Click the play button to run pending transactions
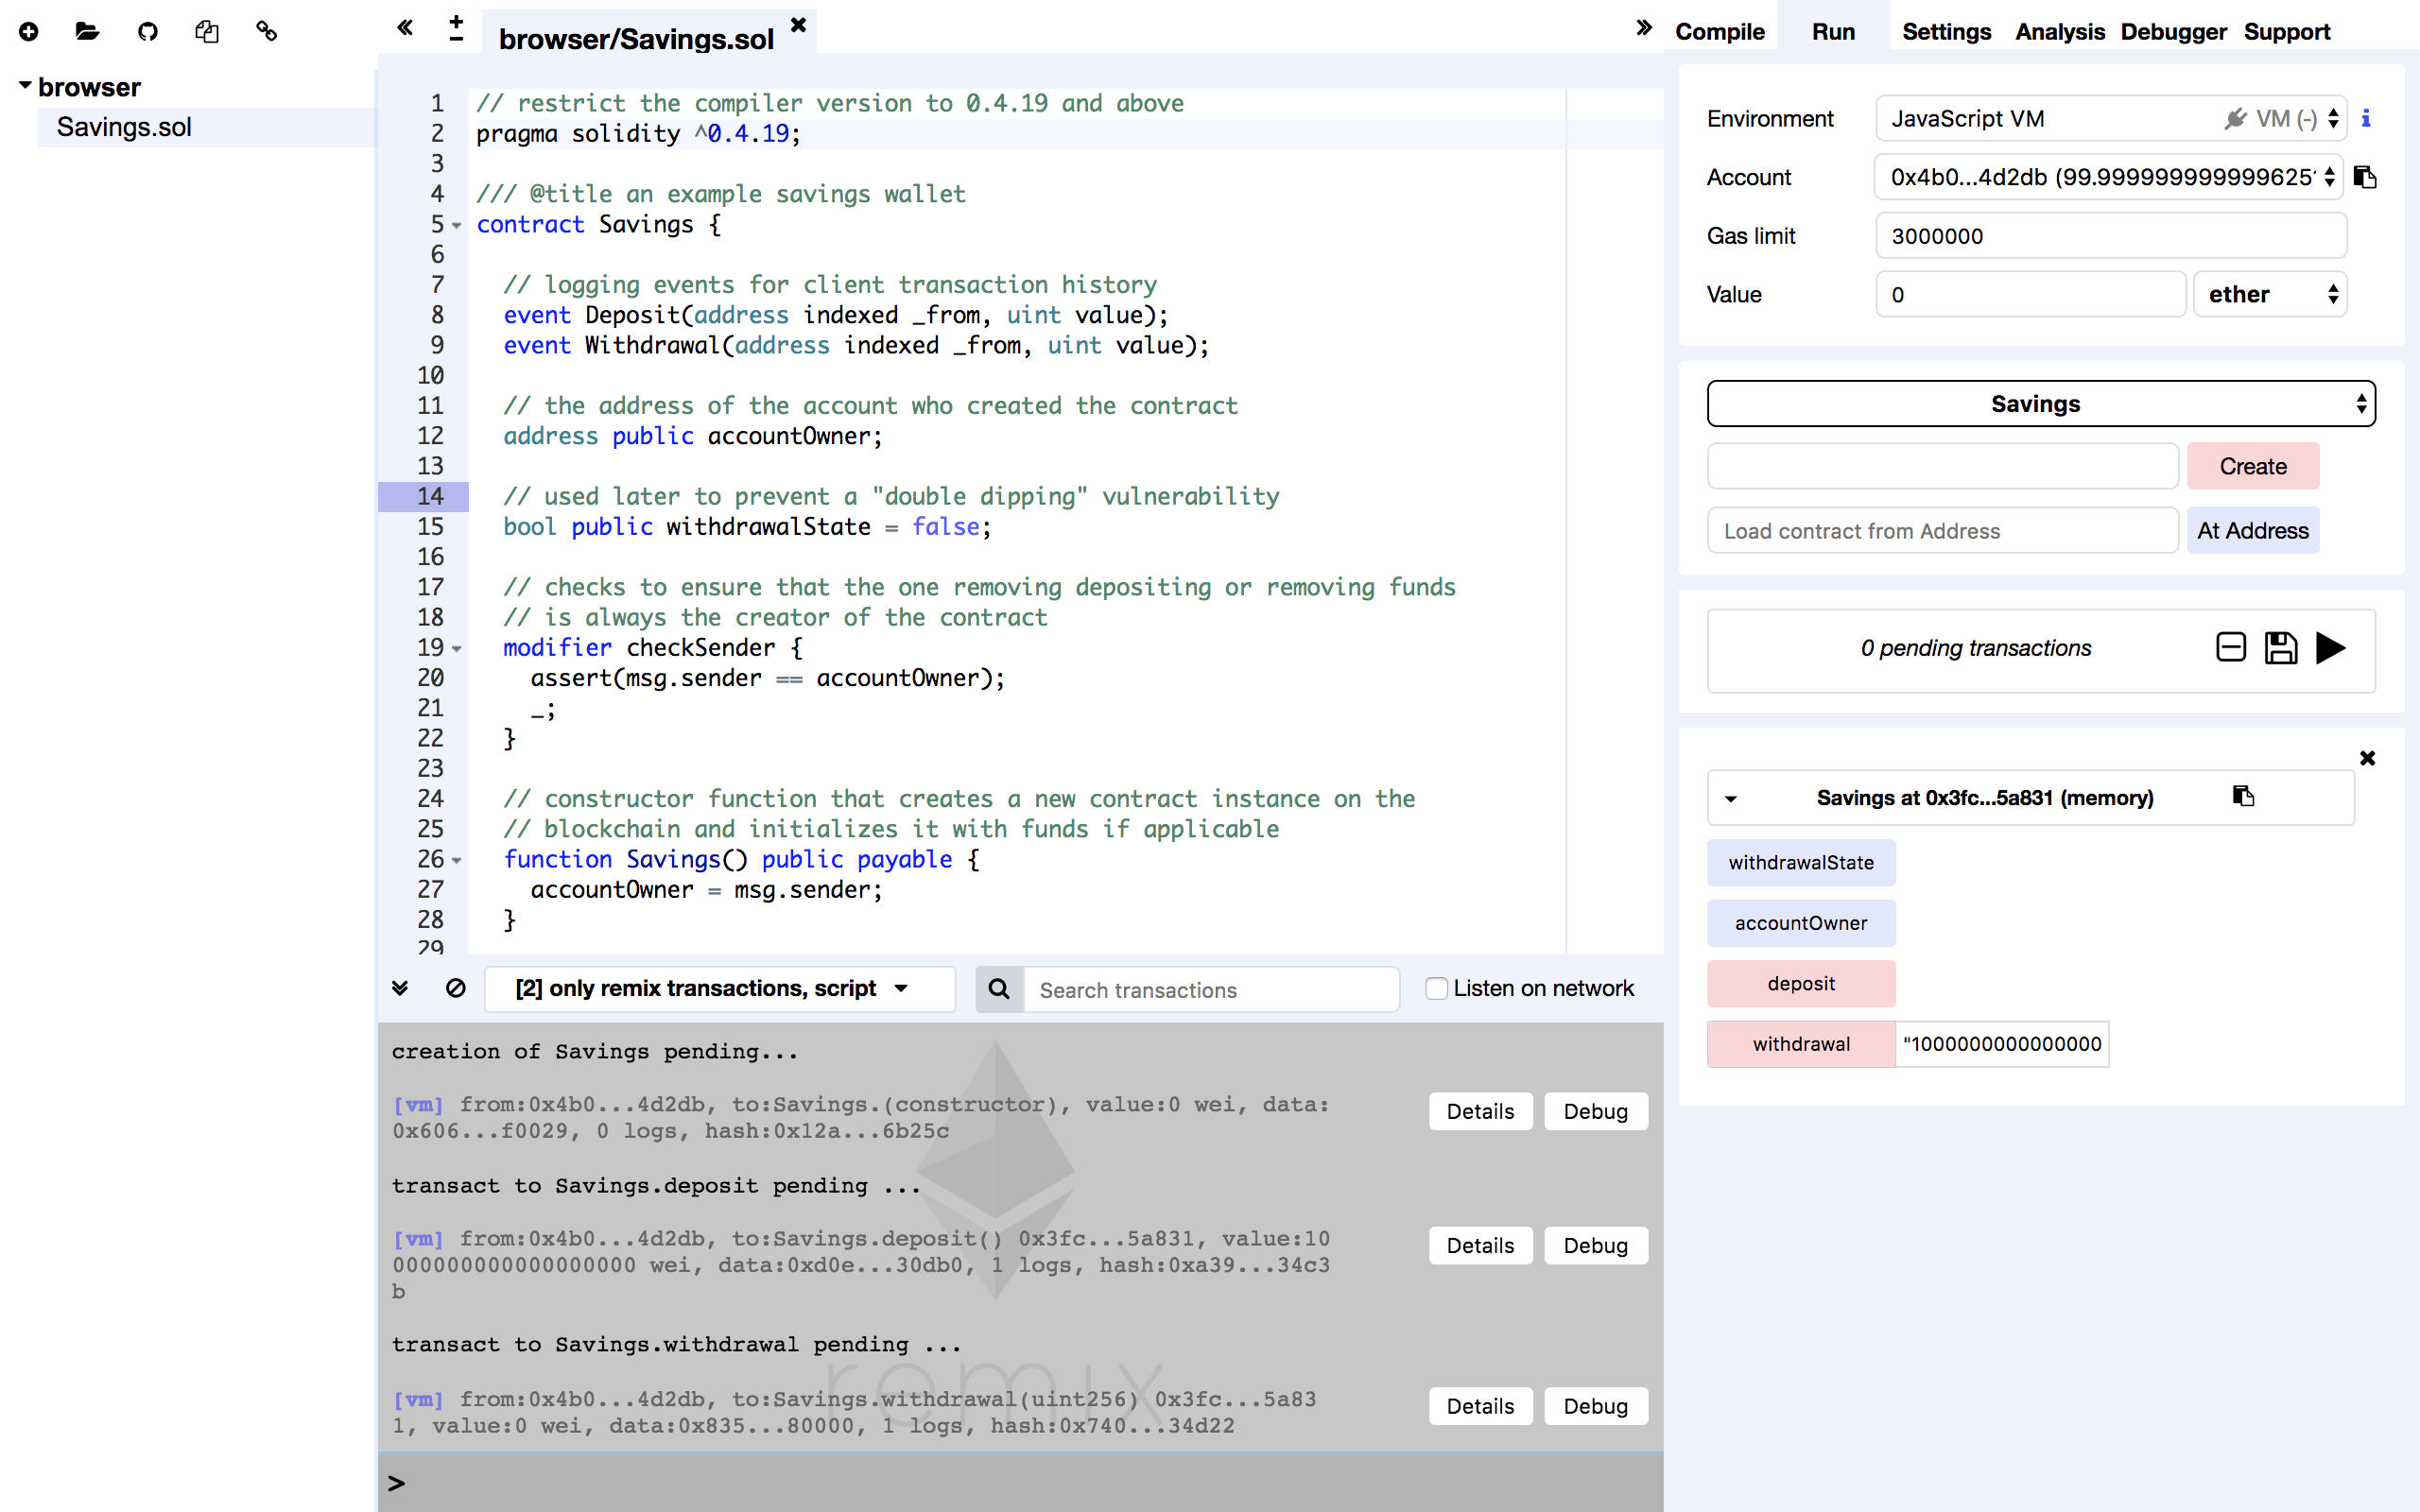This screenshot has height=1512, width=2420. (x=2330, y=648)
